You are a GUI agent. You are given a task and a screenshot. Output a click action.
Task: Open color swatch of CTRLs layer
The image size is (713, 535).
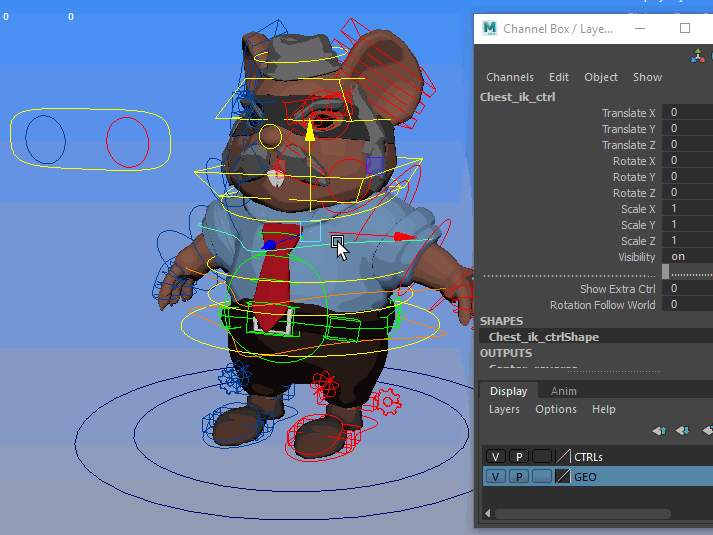(x=563, y=456)
